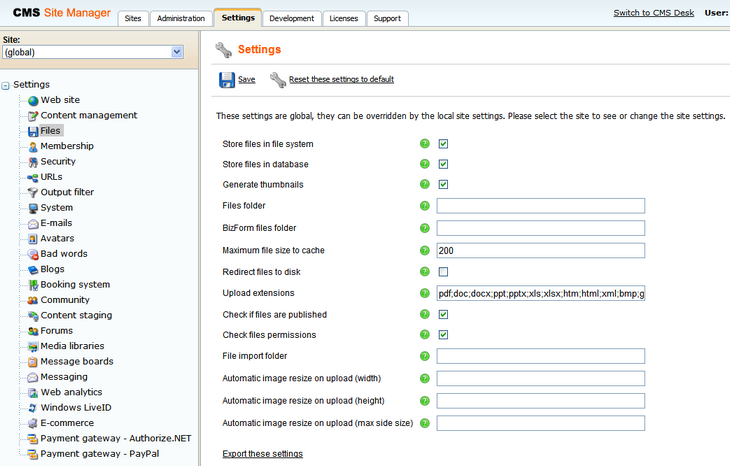
Task: Click the help icon next to Upload extensions
Action: coord(424,293)
